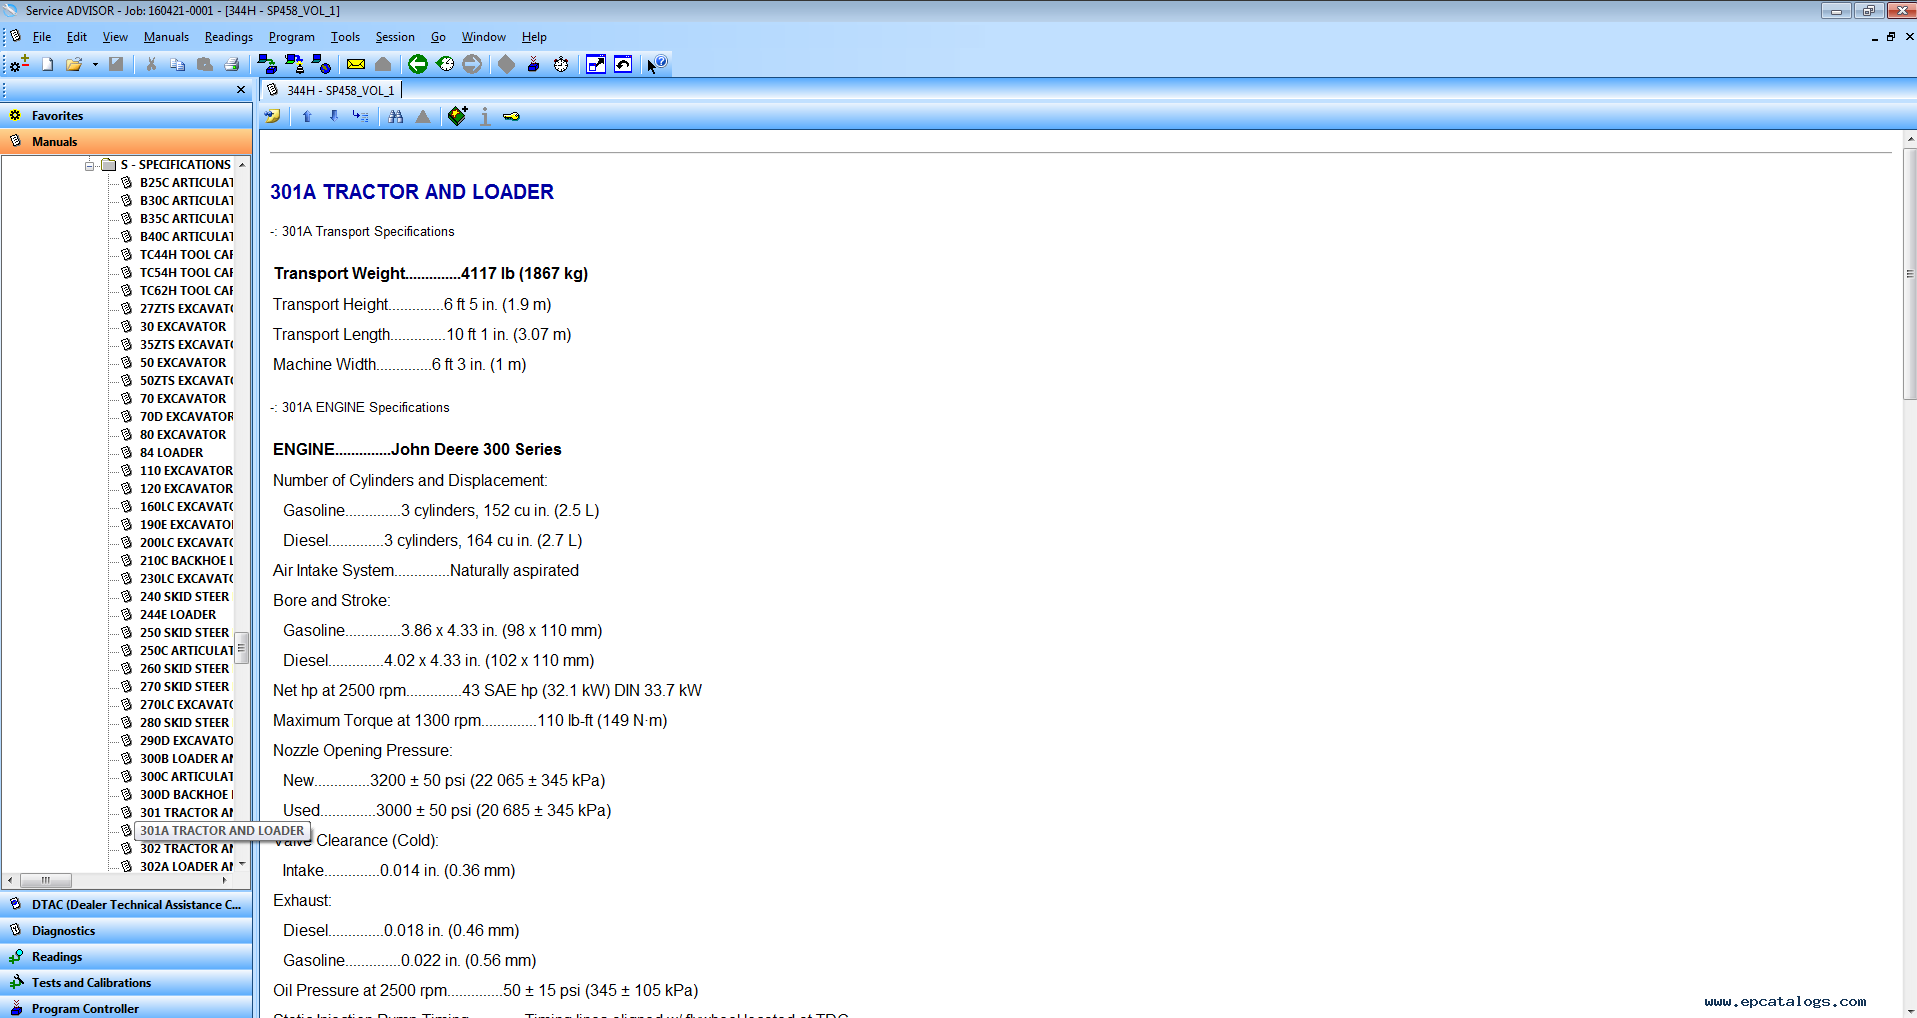
Task: Expand the Diagnostics panel
Action: coord(63,931)
